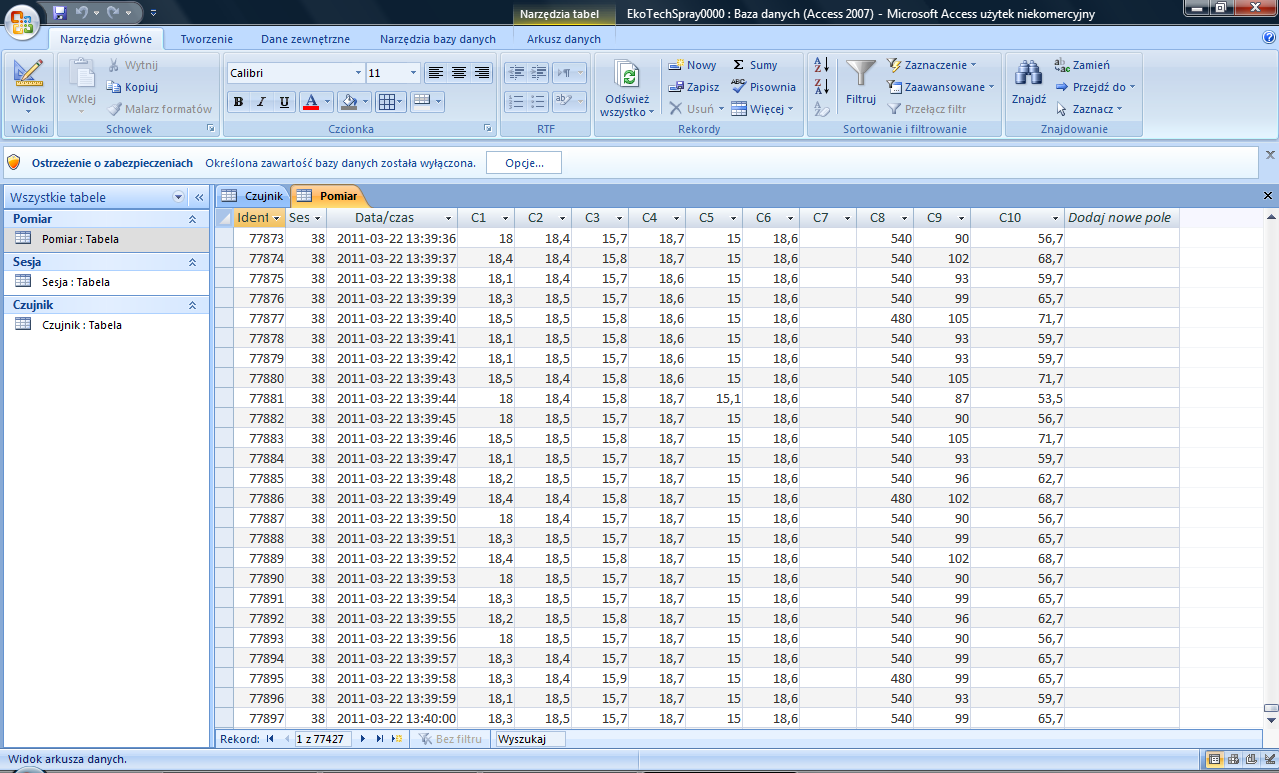
Task: Click Odśwież wszystko refresh icon
Action: tap(628, 76)
